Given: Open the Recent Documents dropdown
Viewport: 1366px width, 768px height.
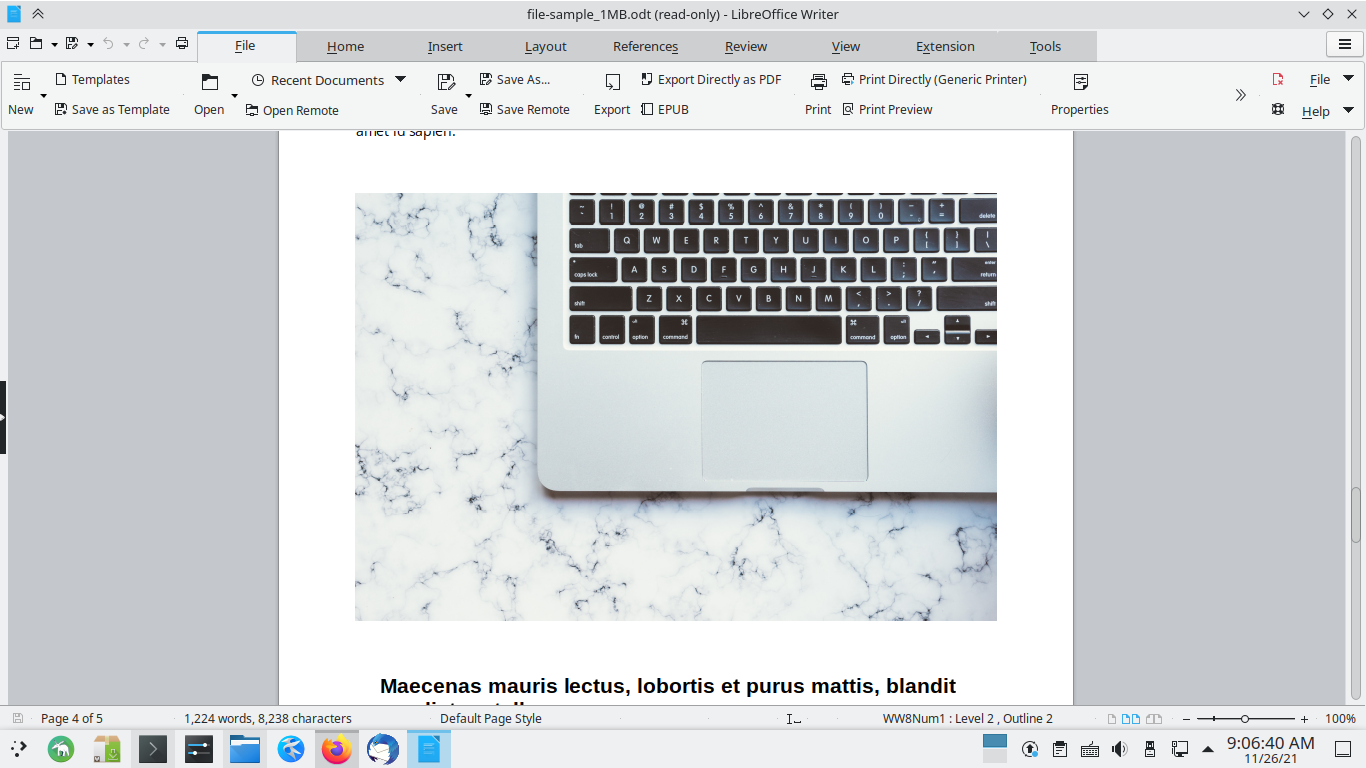Looking at the screenshot, I should coord(400,80).
